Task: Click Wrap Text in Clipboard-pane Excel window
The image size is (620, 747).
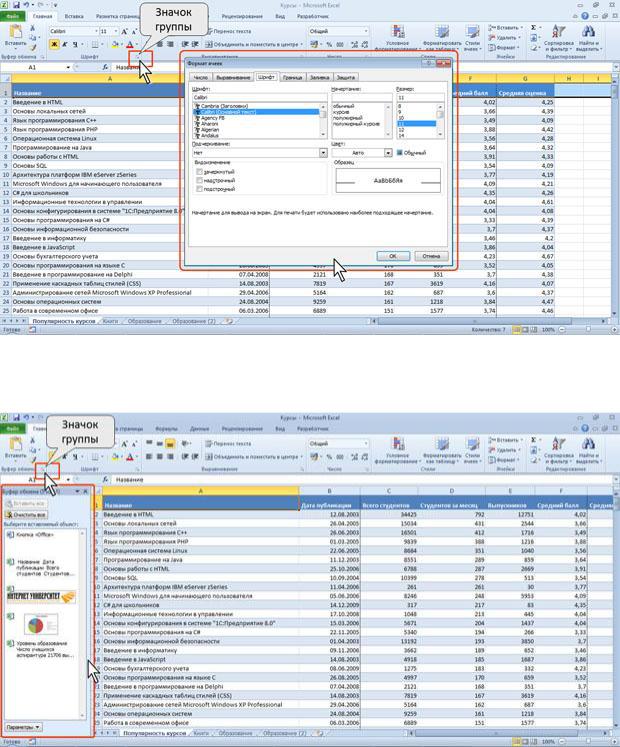Action: coord(228,444)
